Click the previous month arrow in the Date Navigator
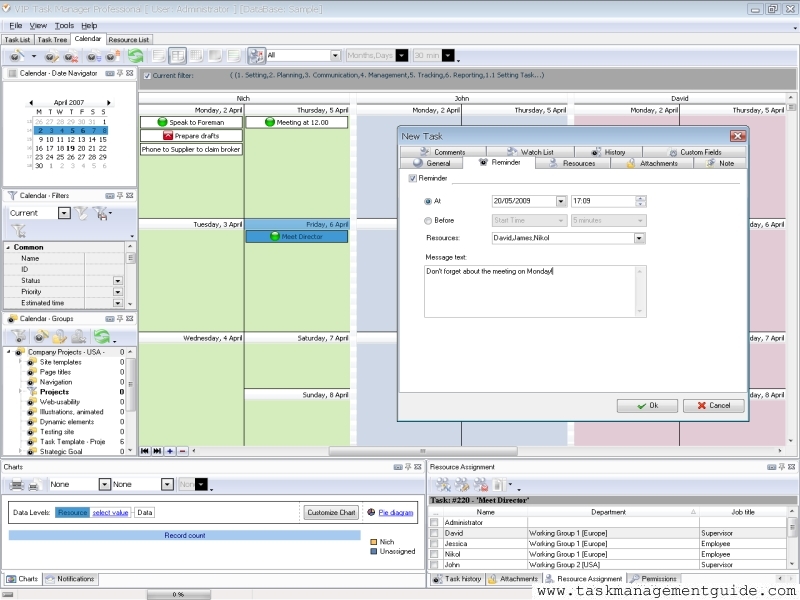Screen dimensions: 800x600 click(31, 103)
